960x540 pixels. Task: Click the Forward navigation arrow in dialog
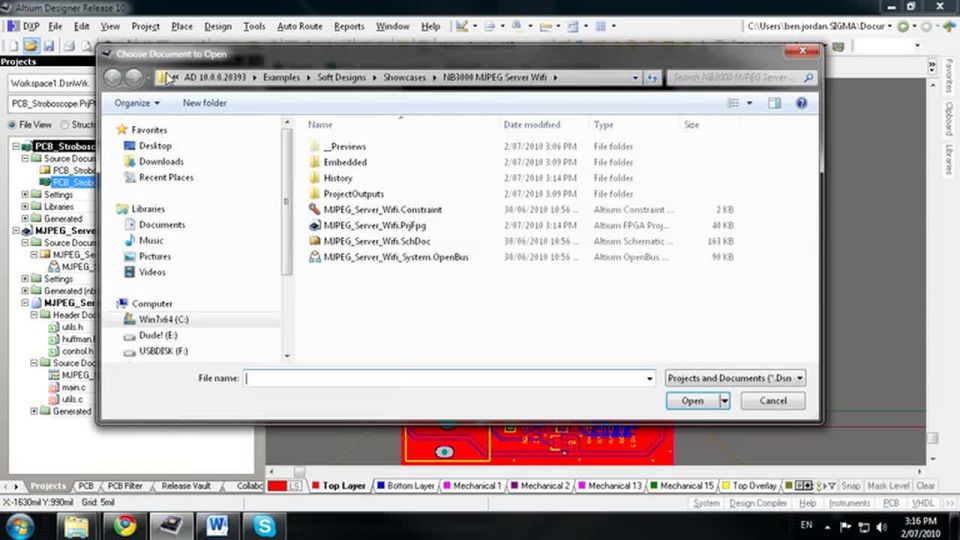[134, 78]
